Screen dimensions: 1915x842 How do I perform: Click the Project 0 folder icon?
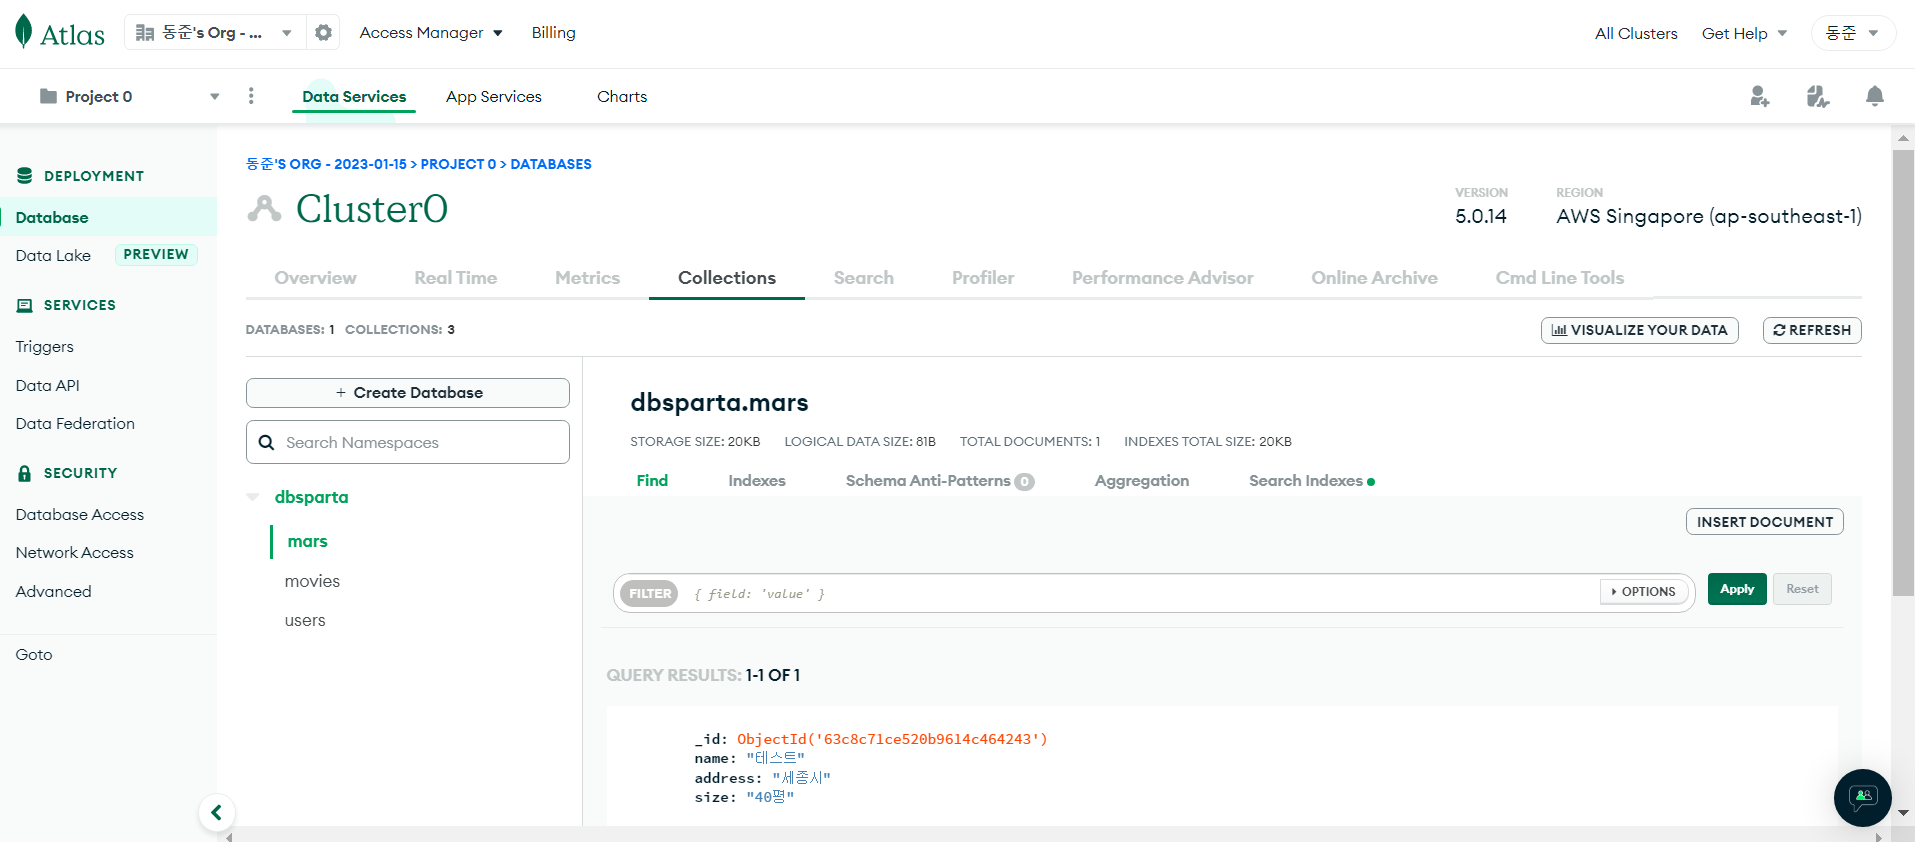(x=48, y=96)
